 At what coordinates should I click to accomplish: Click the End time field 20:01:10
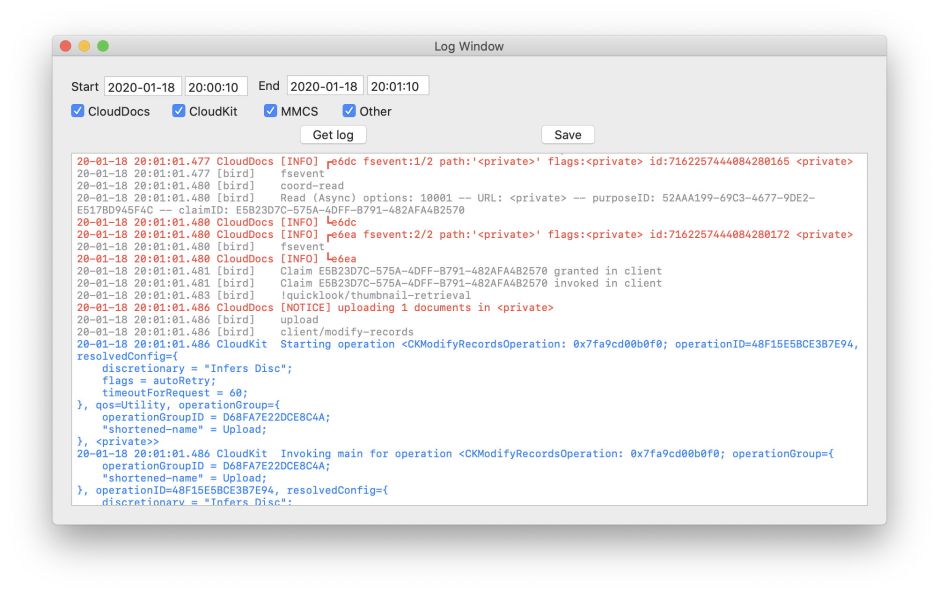[397, 87]
